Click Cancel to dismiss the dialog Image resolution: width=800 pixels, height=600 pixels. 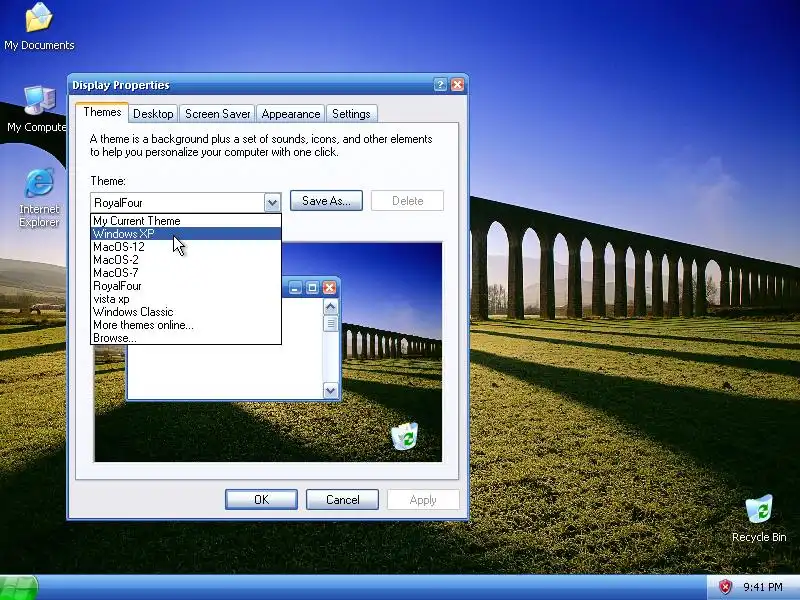click(342, 499)
